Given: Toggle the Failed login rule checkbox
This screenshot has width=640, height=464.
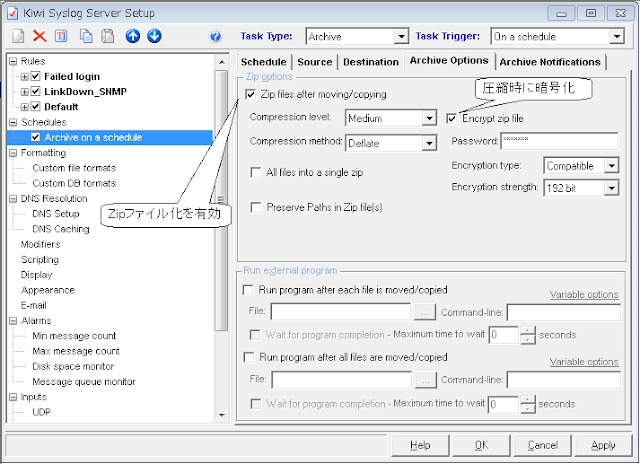Looking at the screenshot, I should [36, 76].
